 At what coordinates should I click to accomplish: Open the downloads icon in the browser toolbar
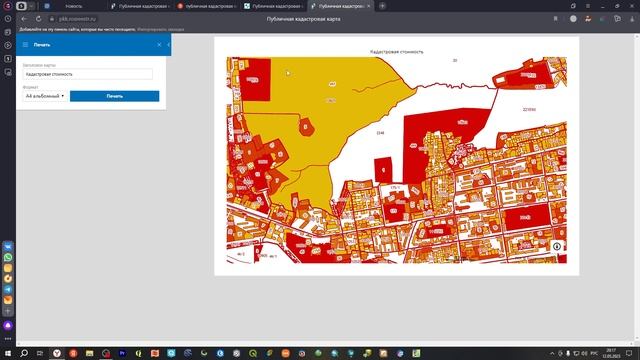click(x=632, y=19)
